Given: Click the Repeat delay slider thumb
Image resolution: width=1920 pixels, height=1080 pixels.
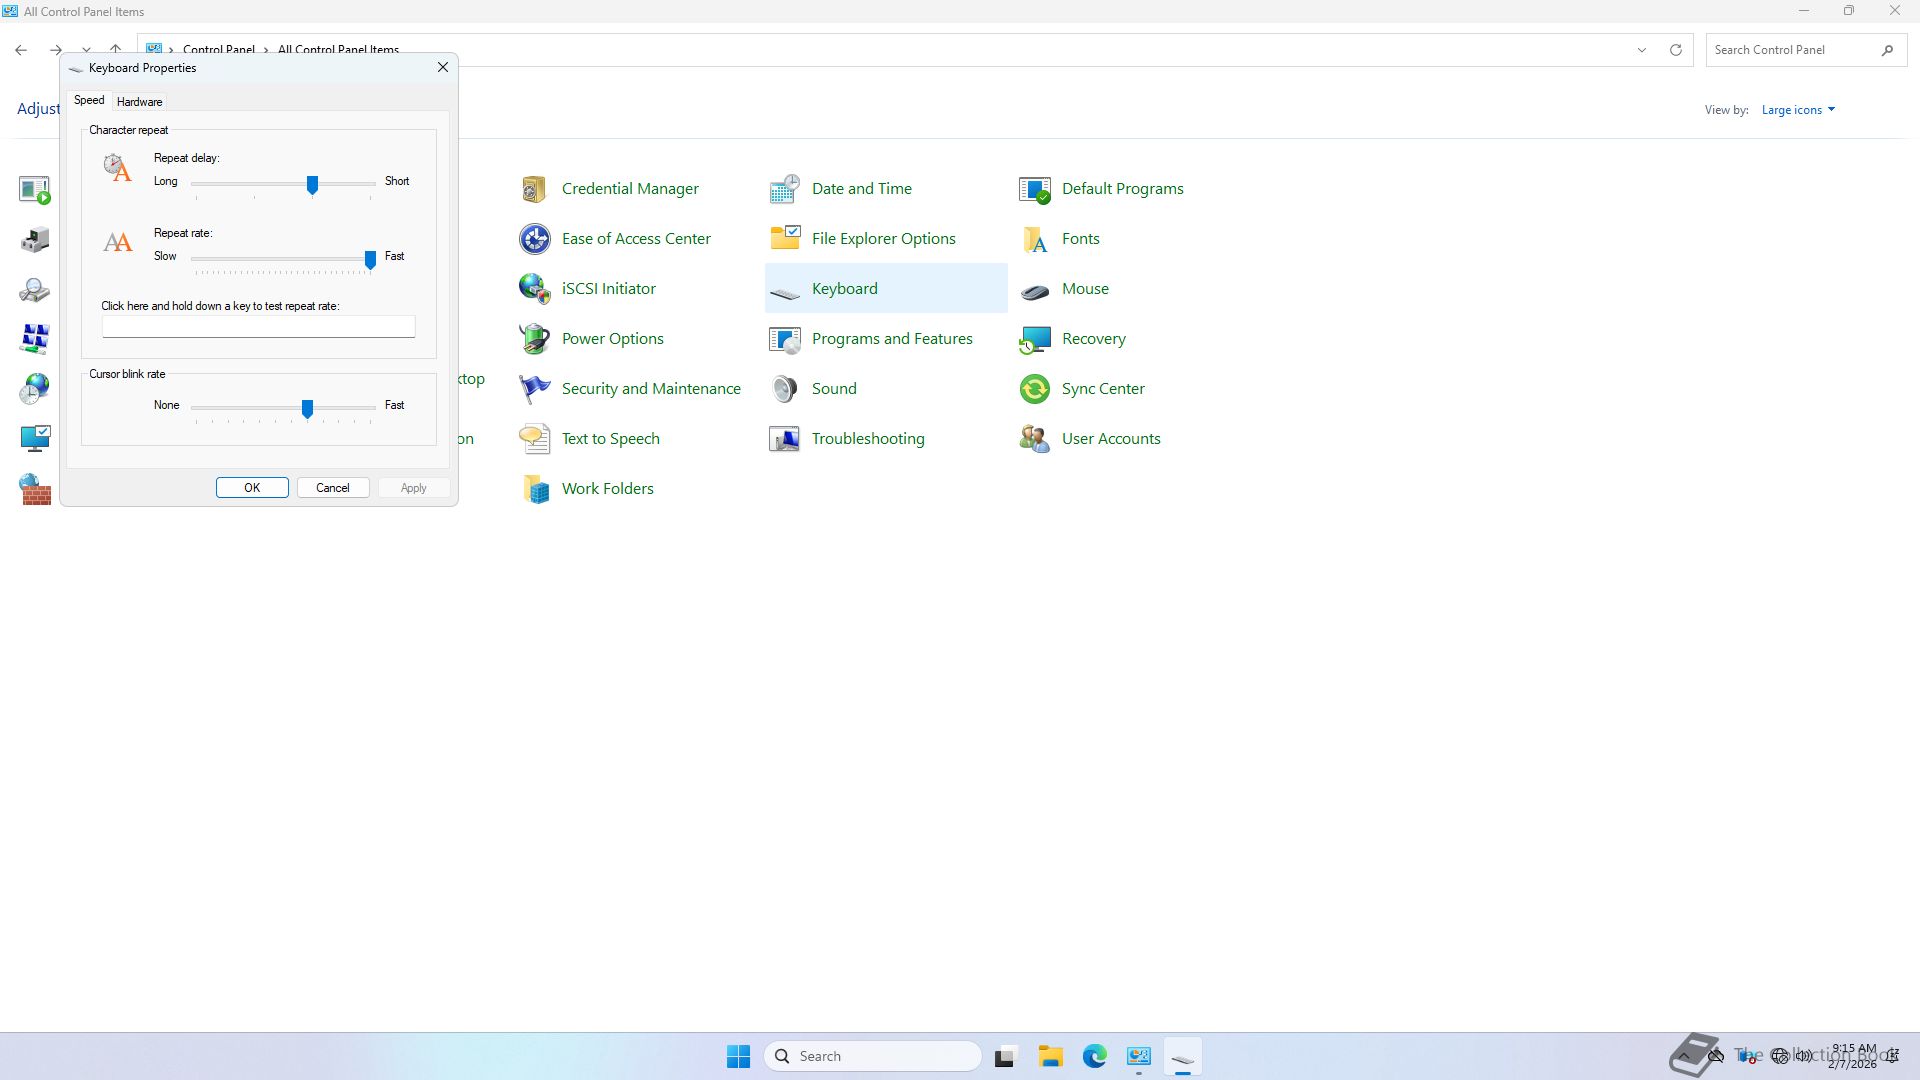Looking at the screenshot, I should click(312, 184).
